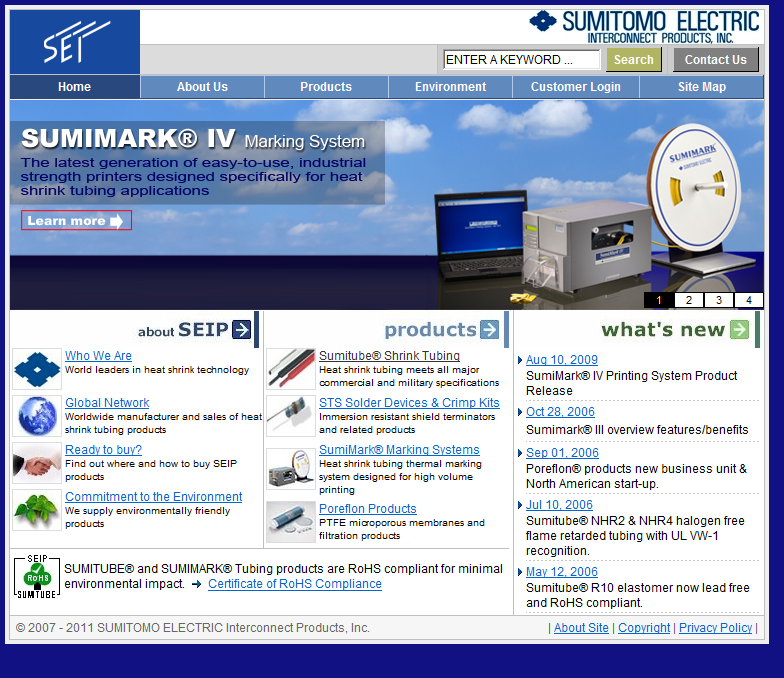Click the SumiMark printer thumbnail
Image resolution: width=784 pixels, height=678 pixels.
[291, 469]
